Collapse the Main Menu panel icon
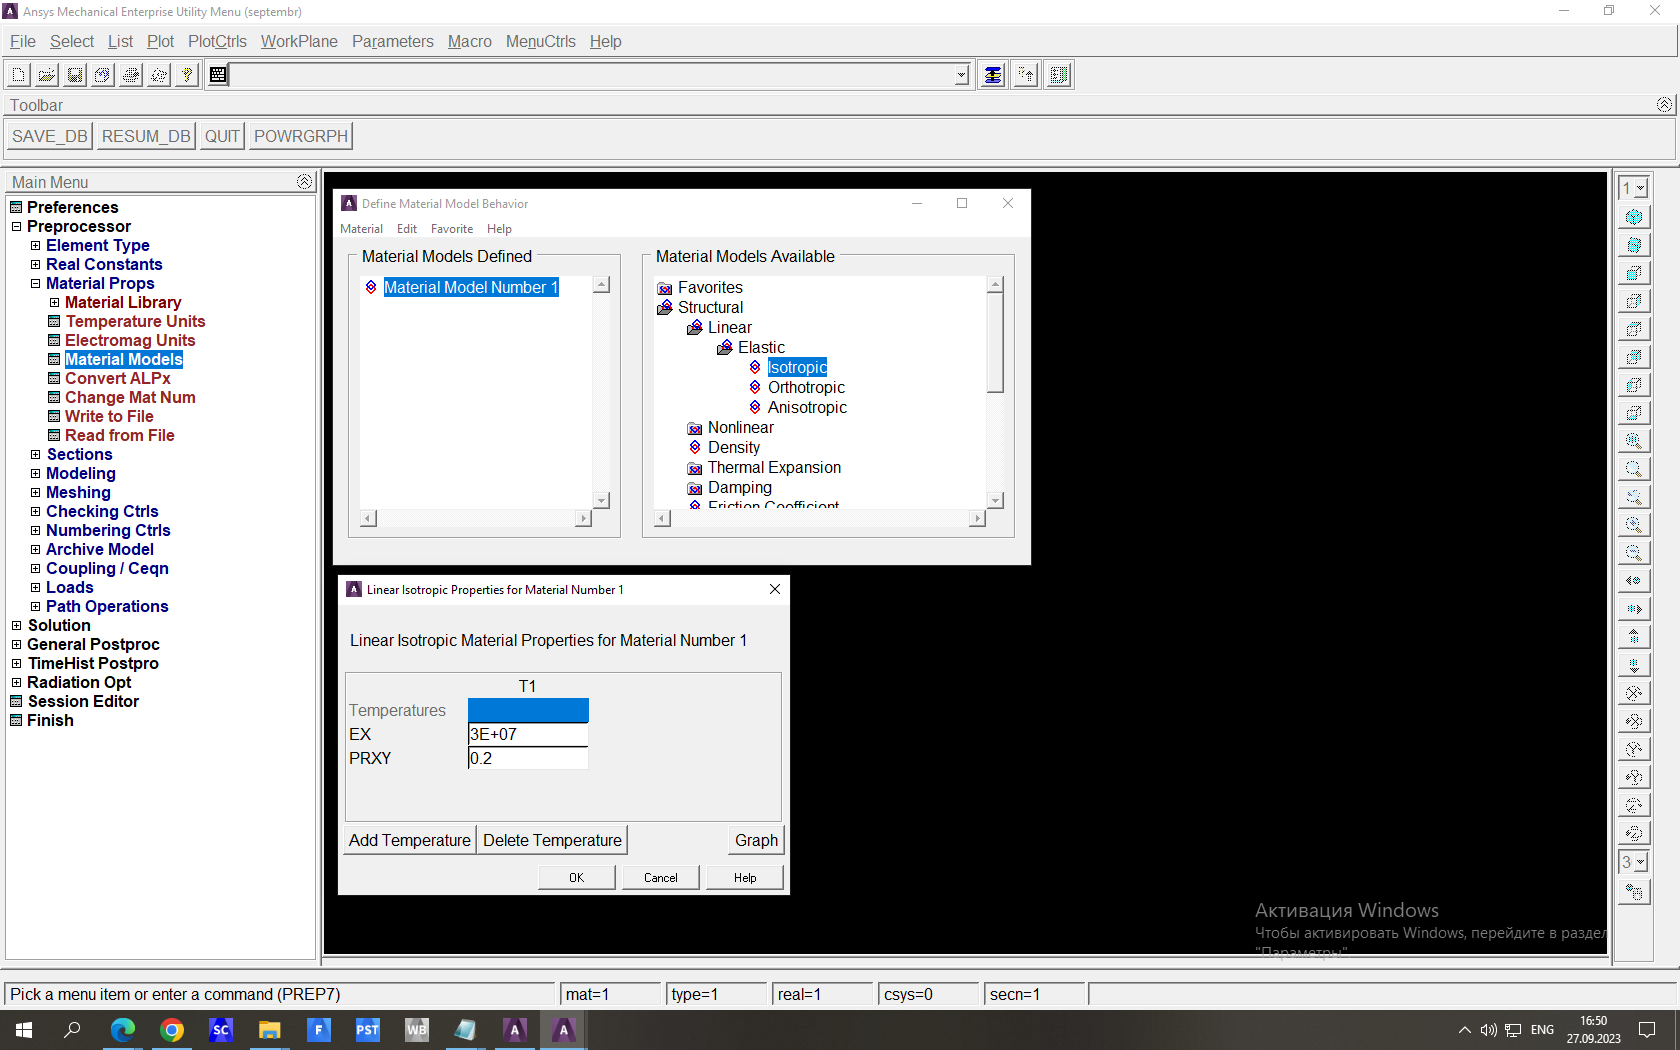Image resolution: width=1680 pixels, height=1050 pixels. (304, 181)
